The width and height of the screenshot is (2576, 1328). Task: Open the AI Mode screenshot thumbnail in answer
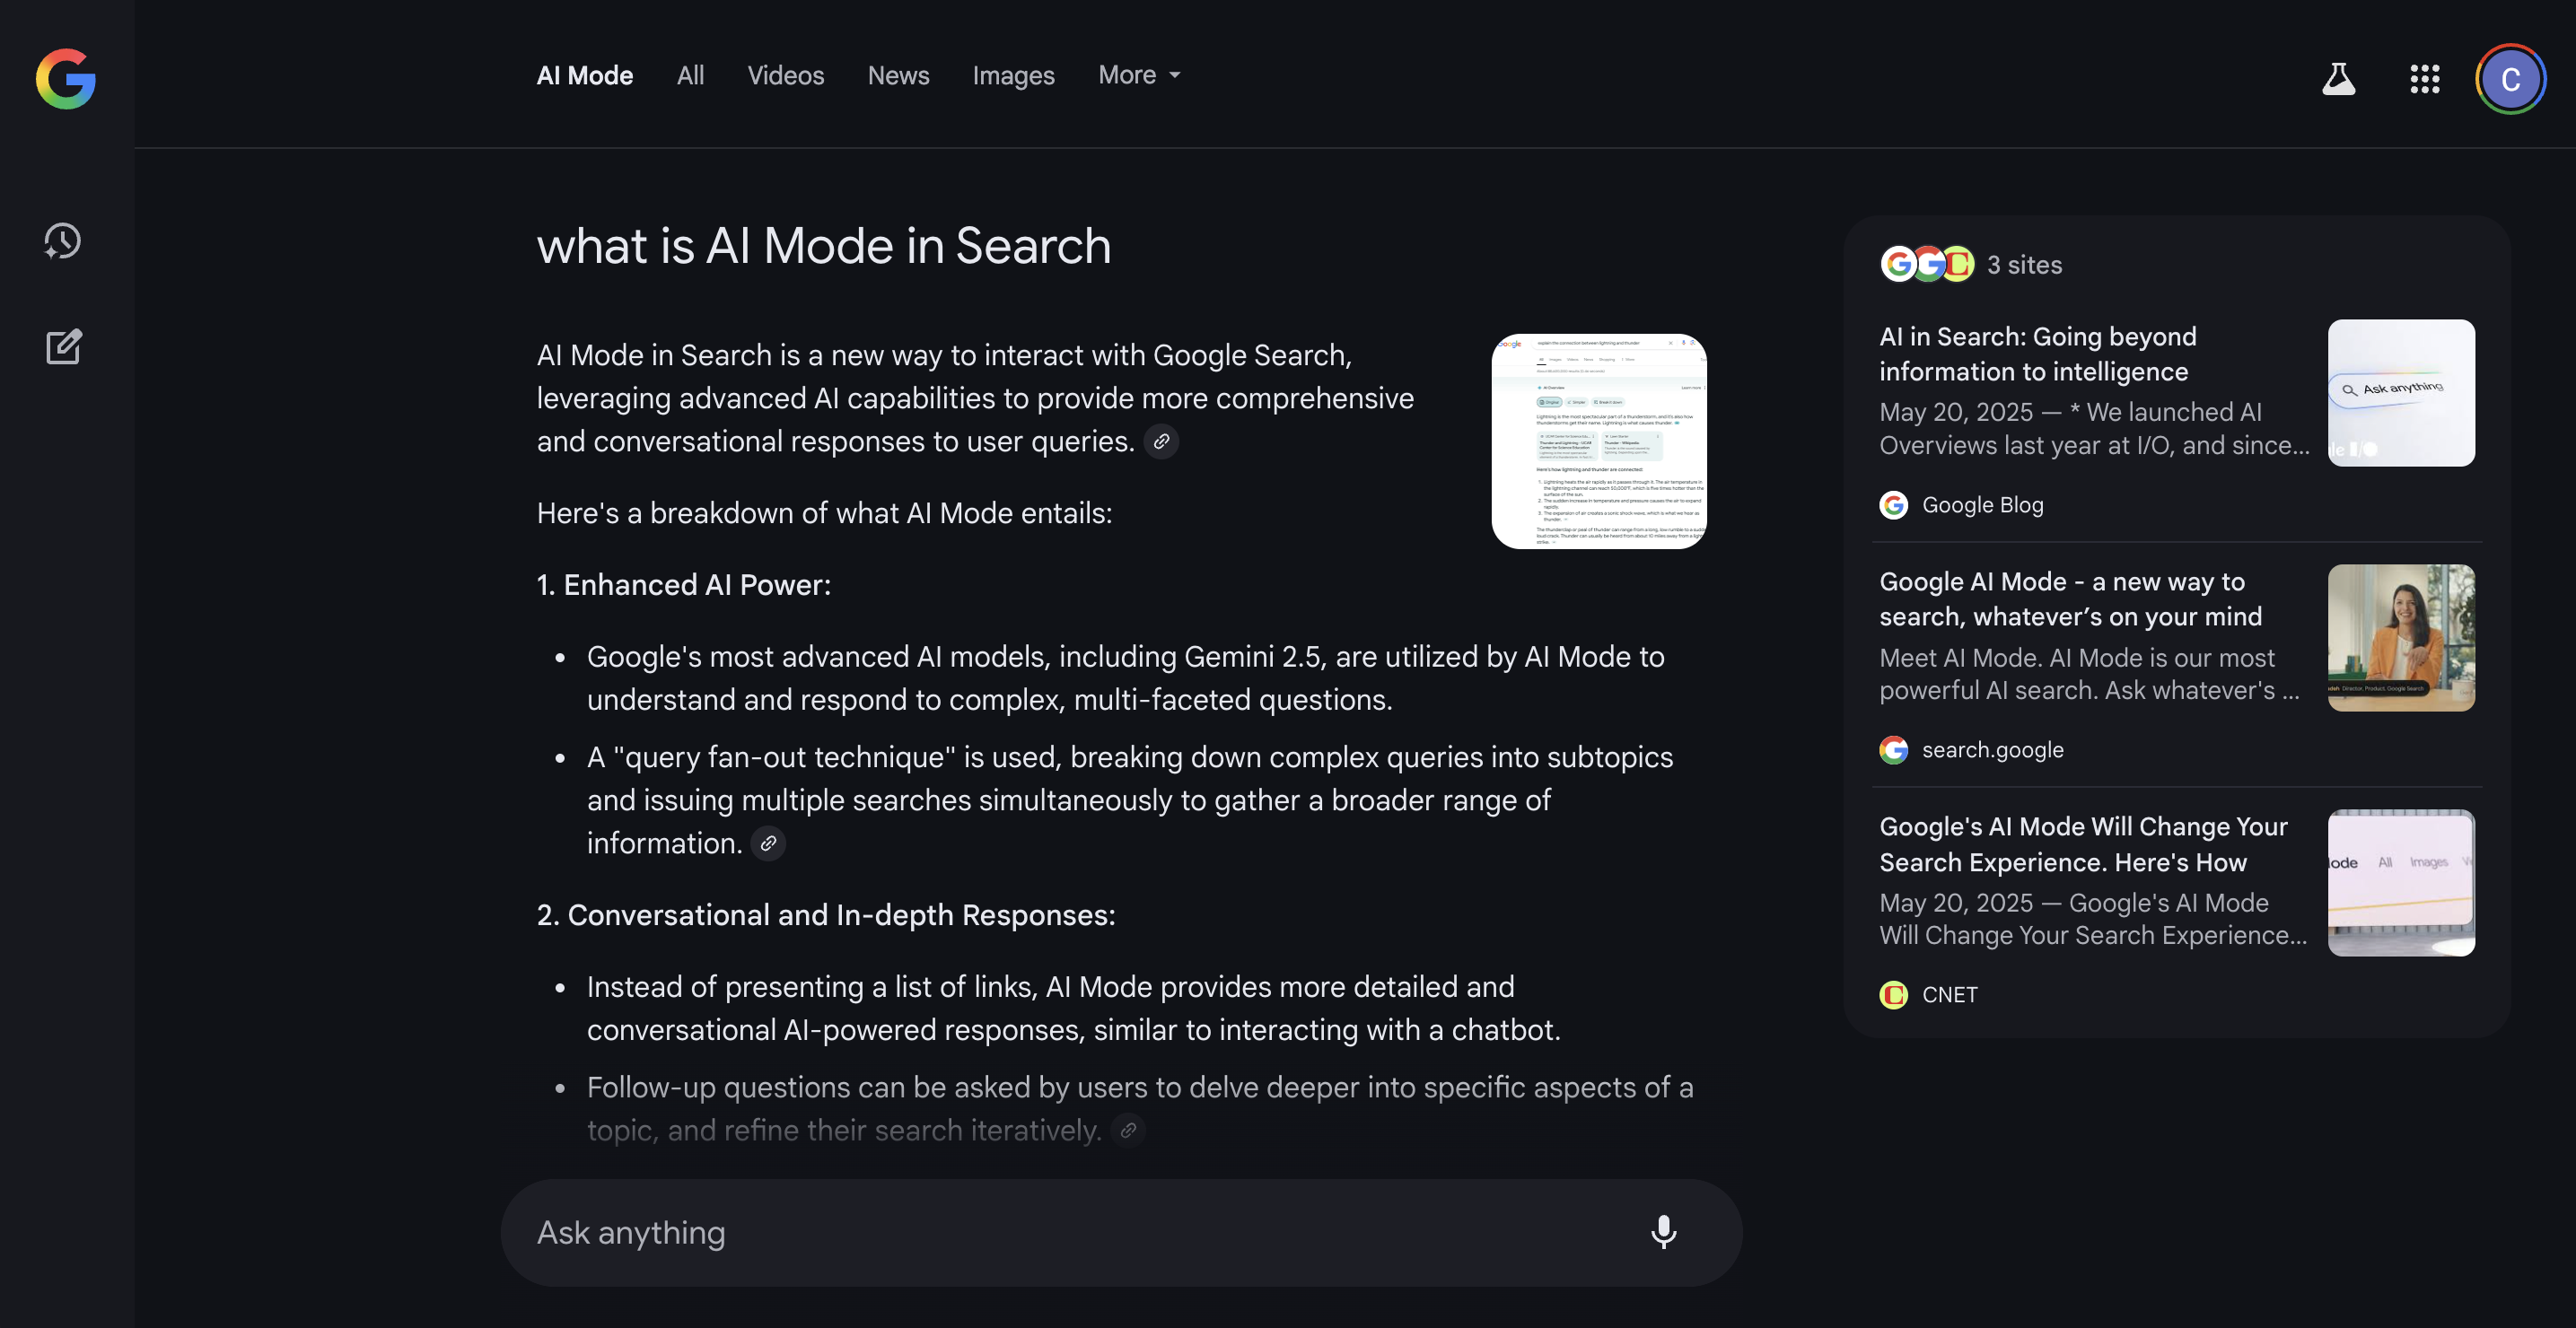click(1598, 441)
